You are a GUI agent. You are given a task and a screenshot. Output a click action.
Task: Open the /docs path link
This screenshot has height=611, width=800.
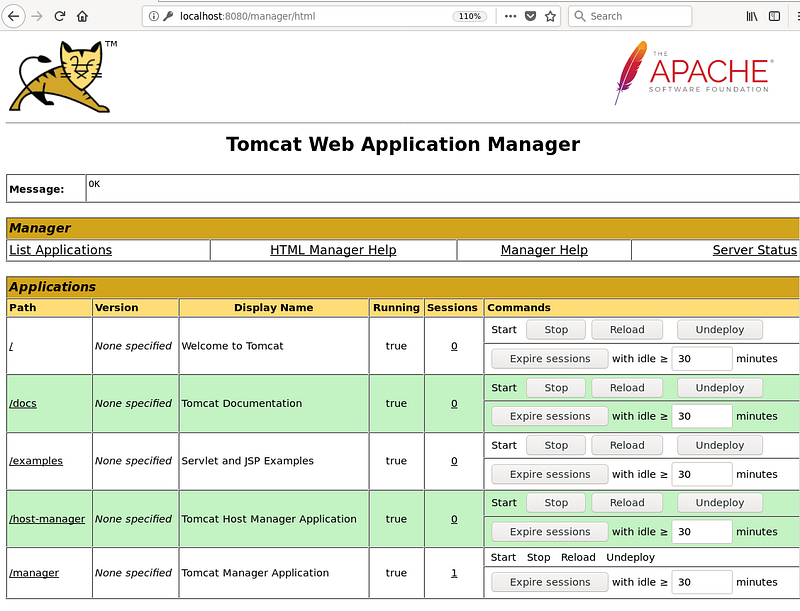tap(23, 403)
